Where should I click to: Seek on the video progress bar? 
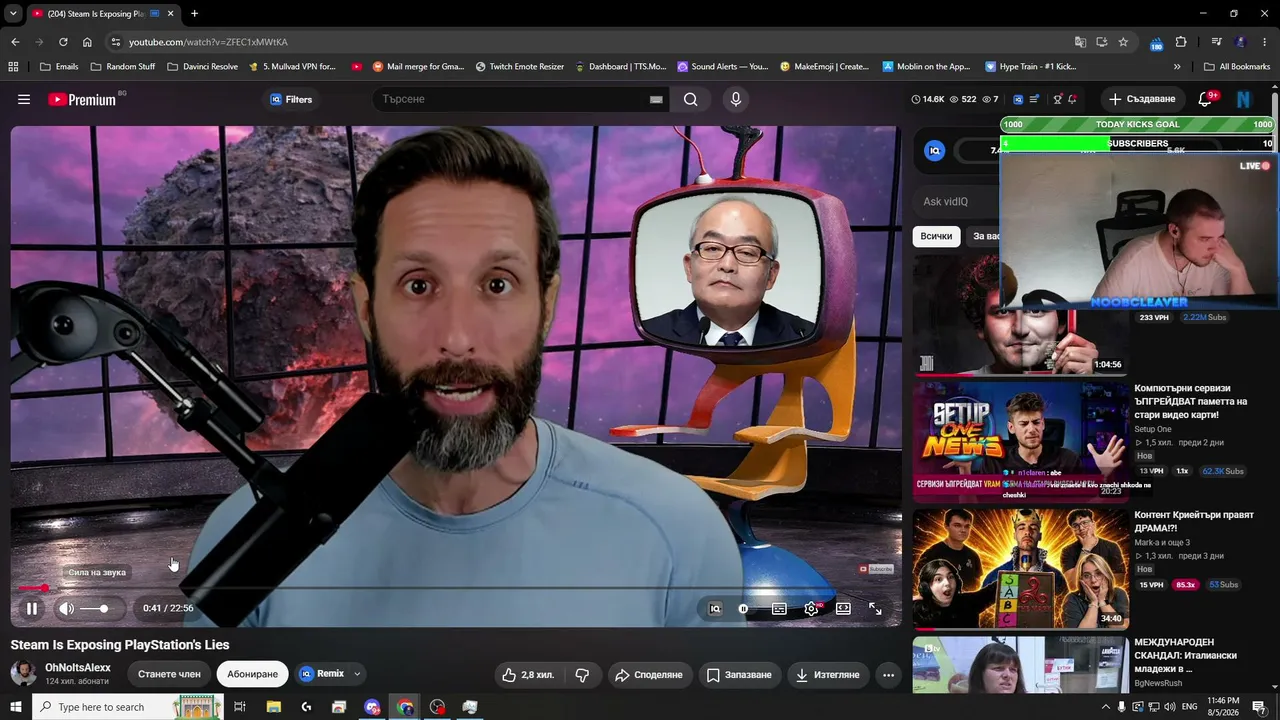456,588
